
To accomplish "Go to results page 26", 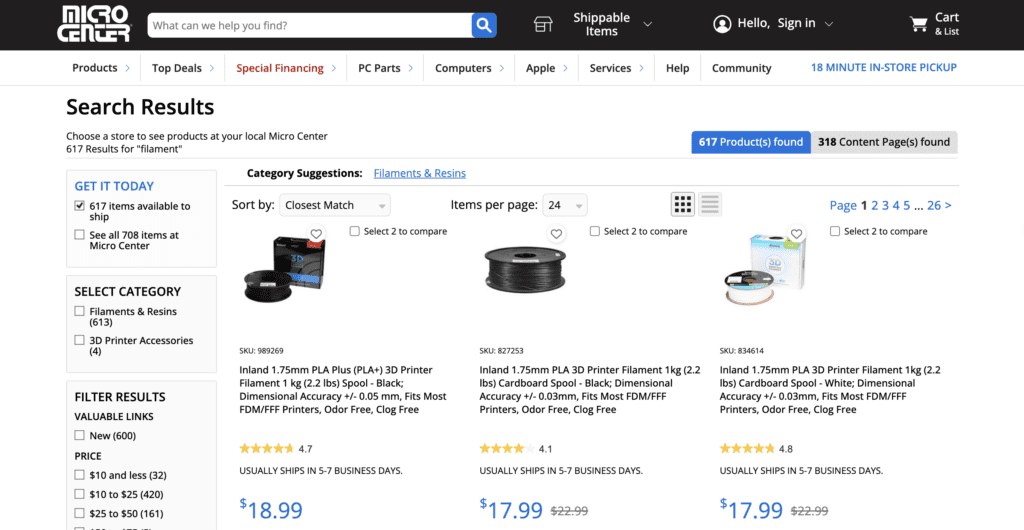I will (934, 206).
